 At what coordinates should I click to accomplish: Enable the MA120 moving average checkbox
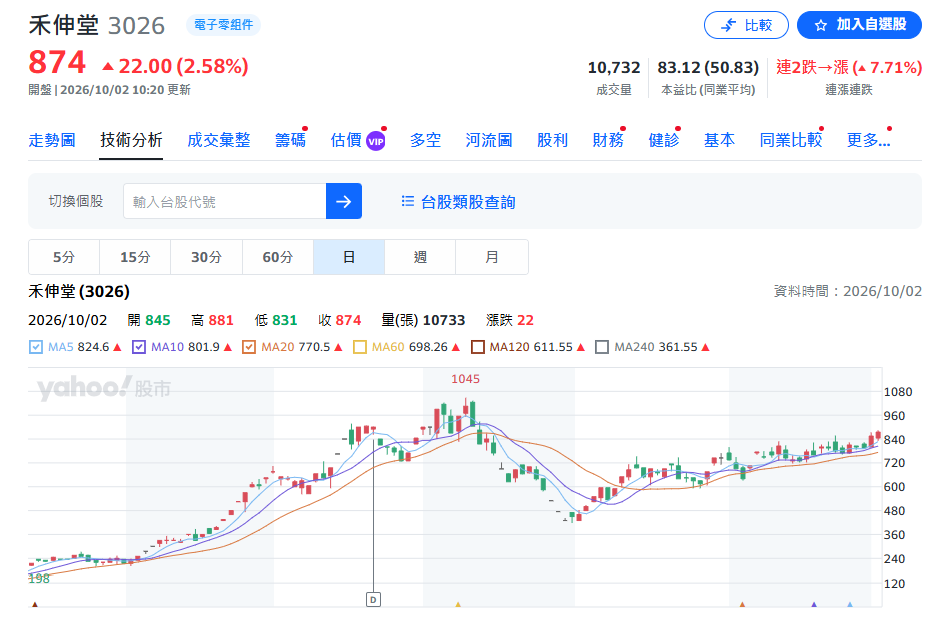[478, 347]
